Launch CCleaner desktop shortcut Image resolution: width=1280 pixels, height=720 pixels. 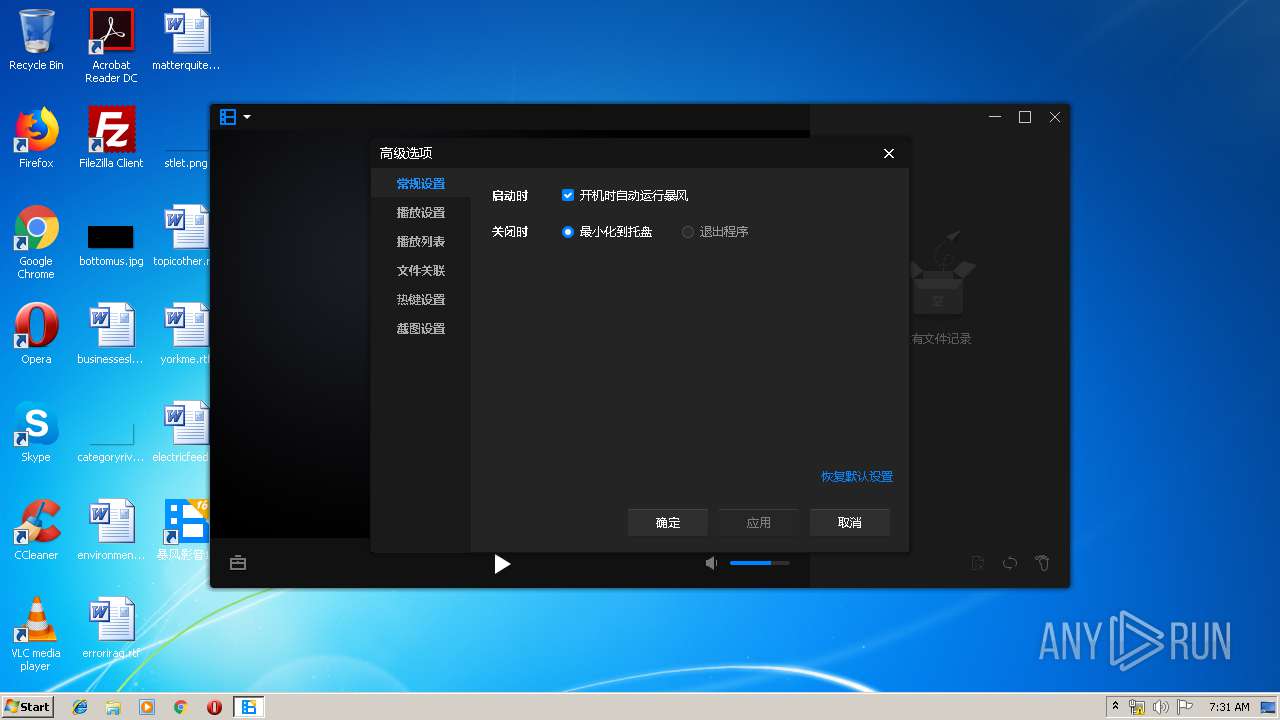tap(36, 530)
